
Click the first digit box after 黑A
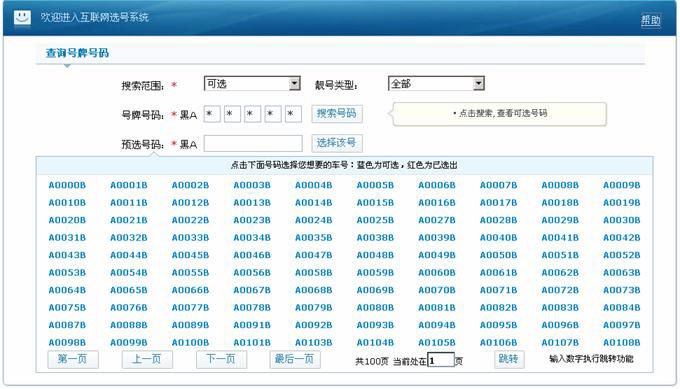click(x=212, y=114)
